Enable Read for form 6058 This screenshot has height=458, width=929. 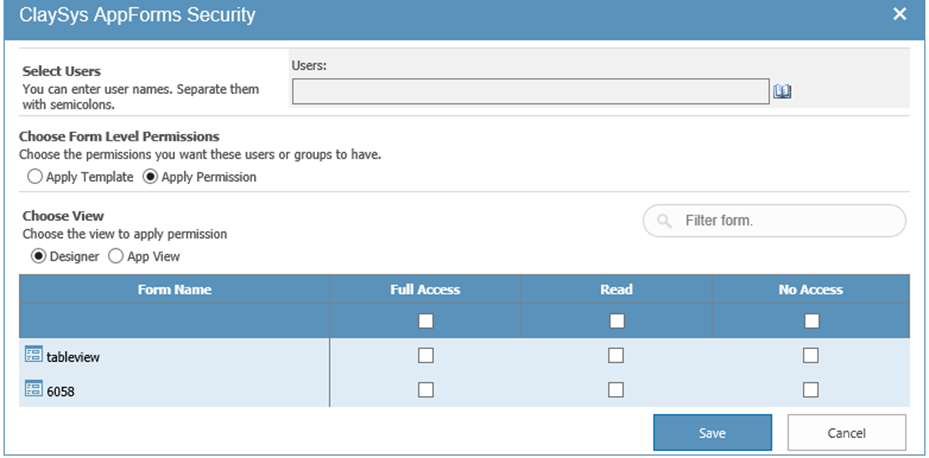click(616, 389)
